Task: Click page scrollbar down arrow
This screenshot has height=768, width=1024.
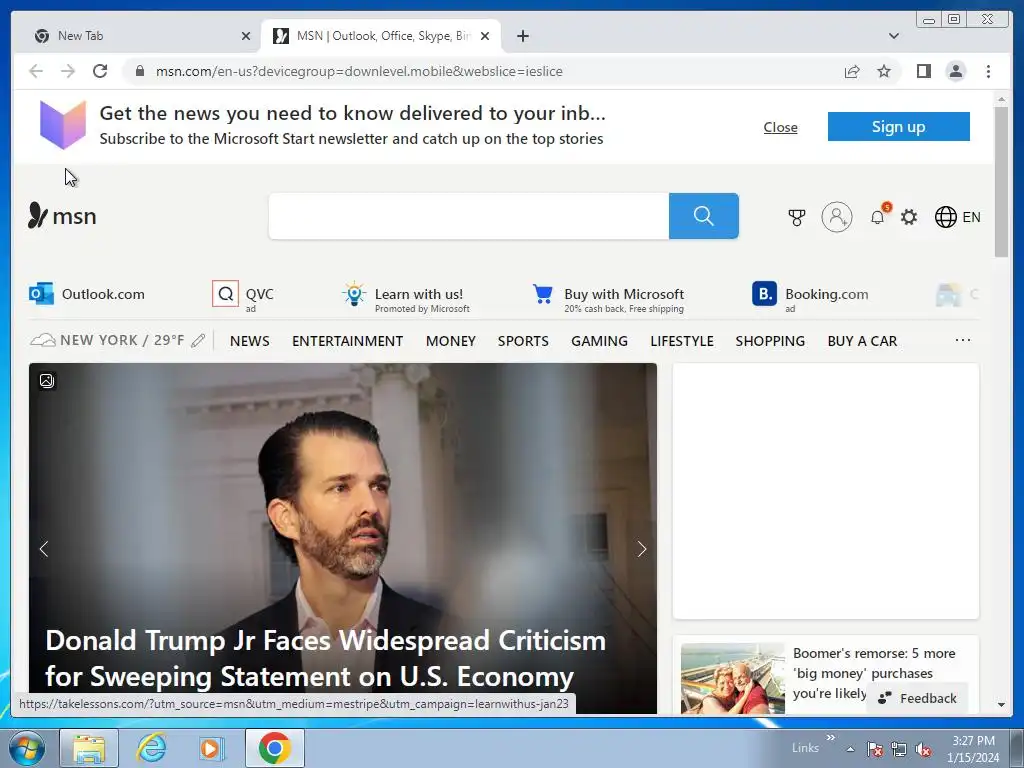Action: tap(1001, 705)
